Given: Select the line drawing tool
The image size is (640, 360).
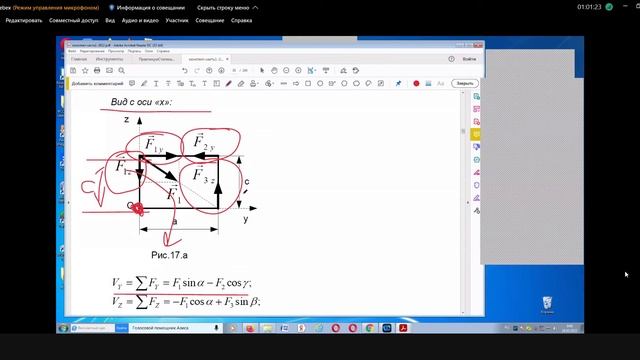Looking at the screenshot, I should click(284, 83).
